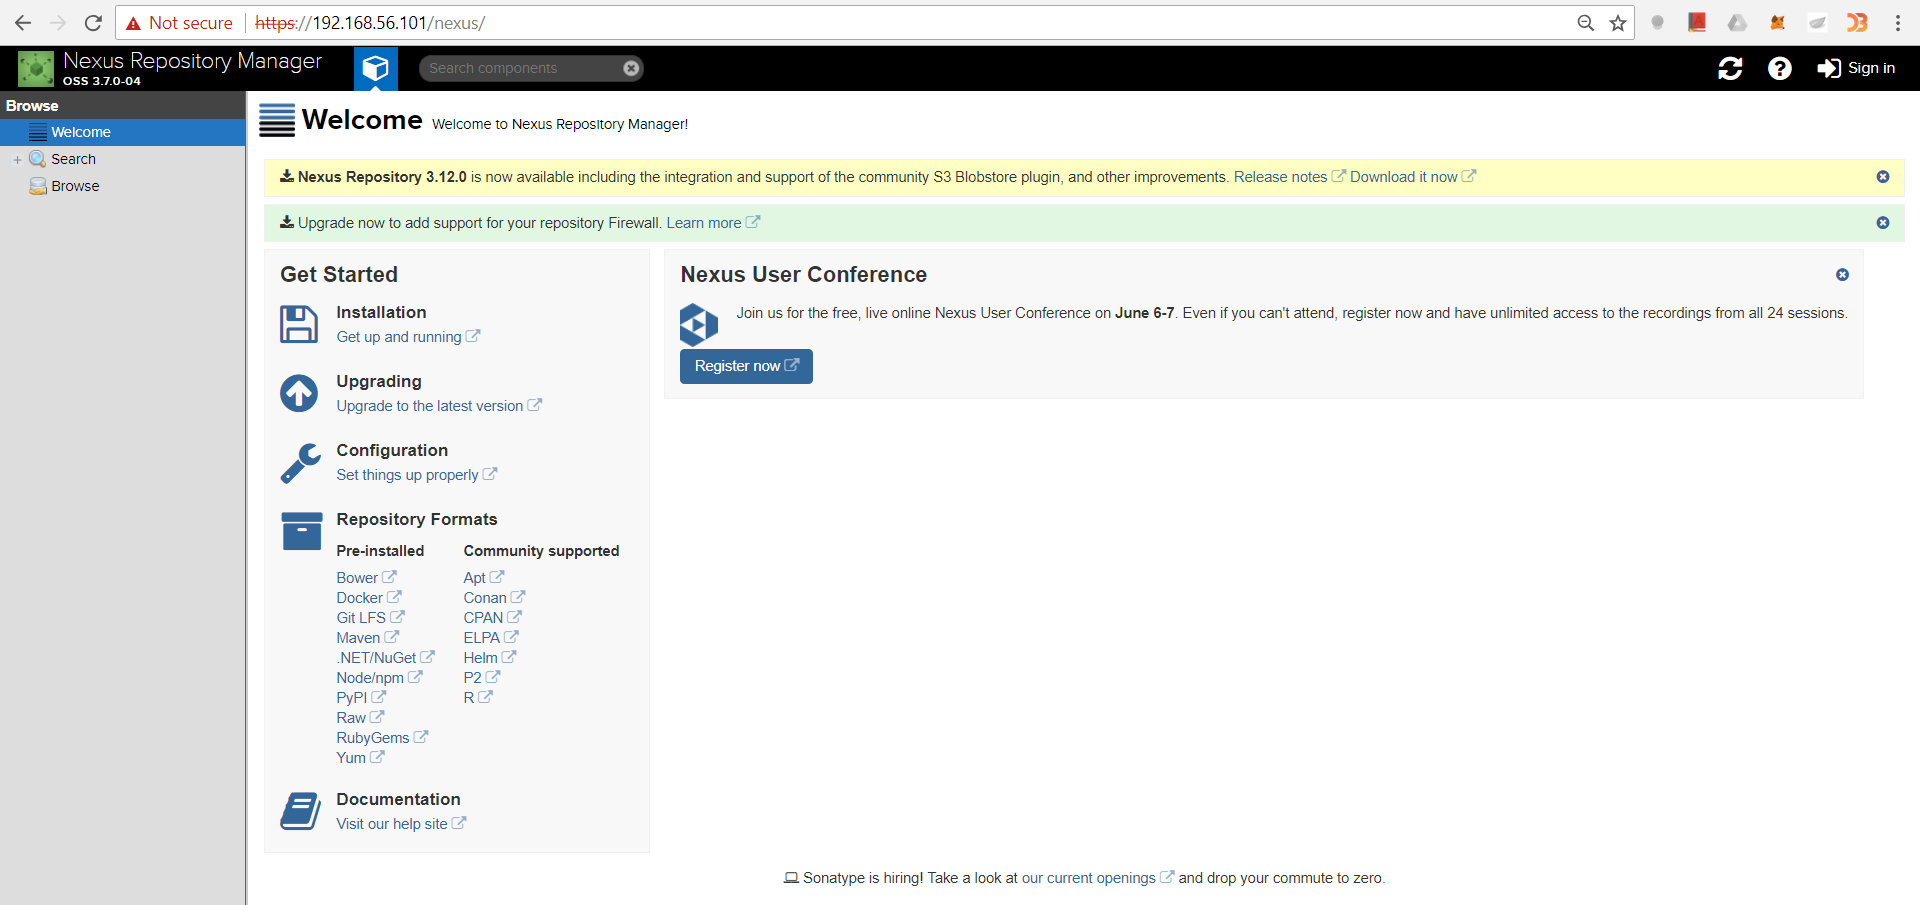Bookmark this page with the star icon
The height and width of the screenshot is (905, 1920).
(x=1618, y=23)
